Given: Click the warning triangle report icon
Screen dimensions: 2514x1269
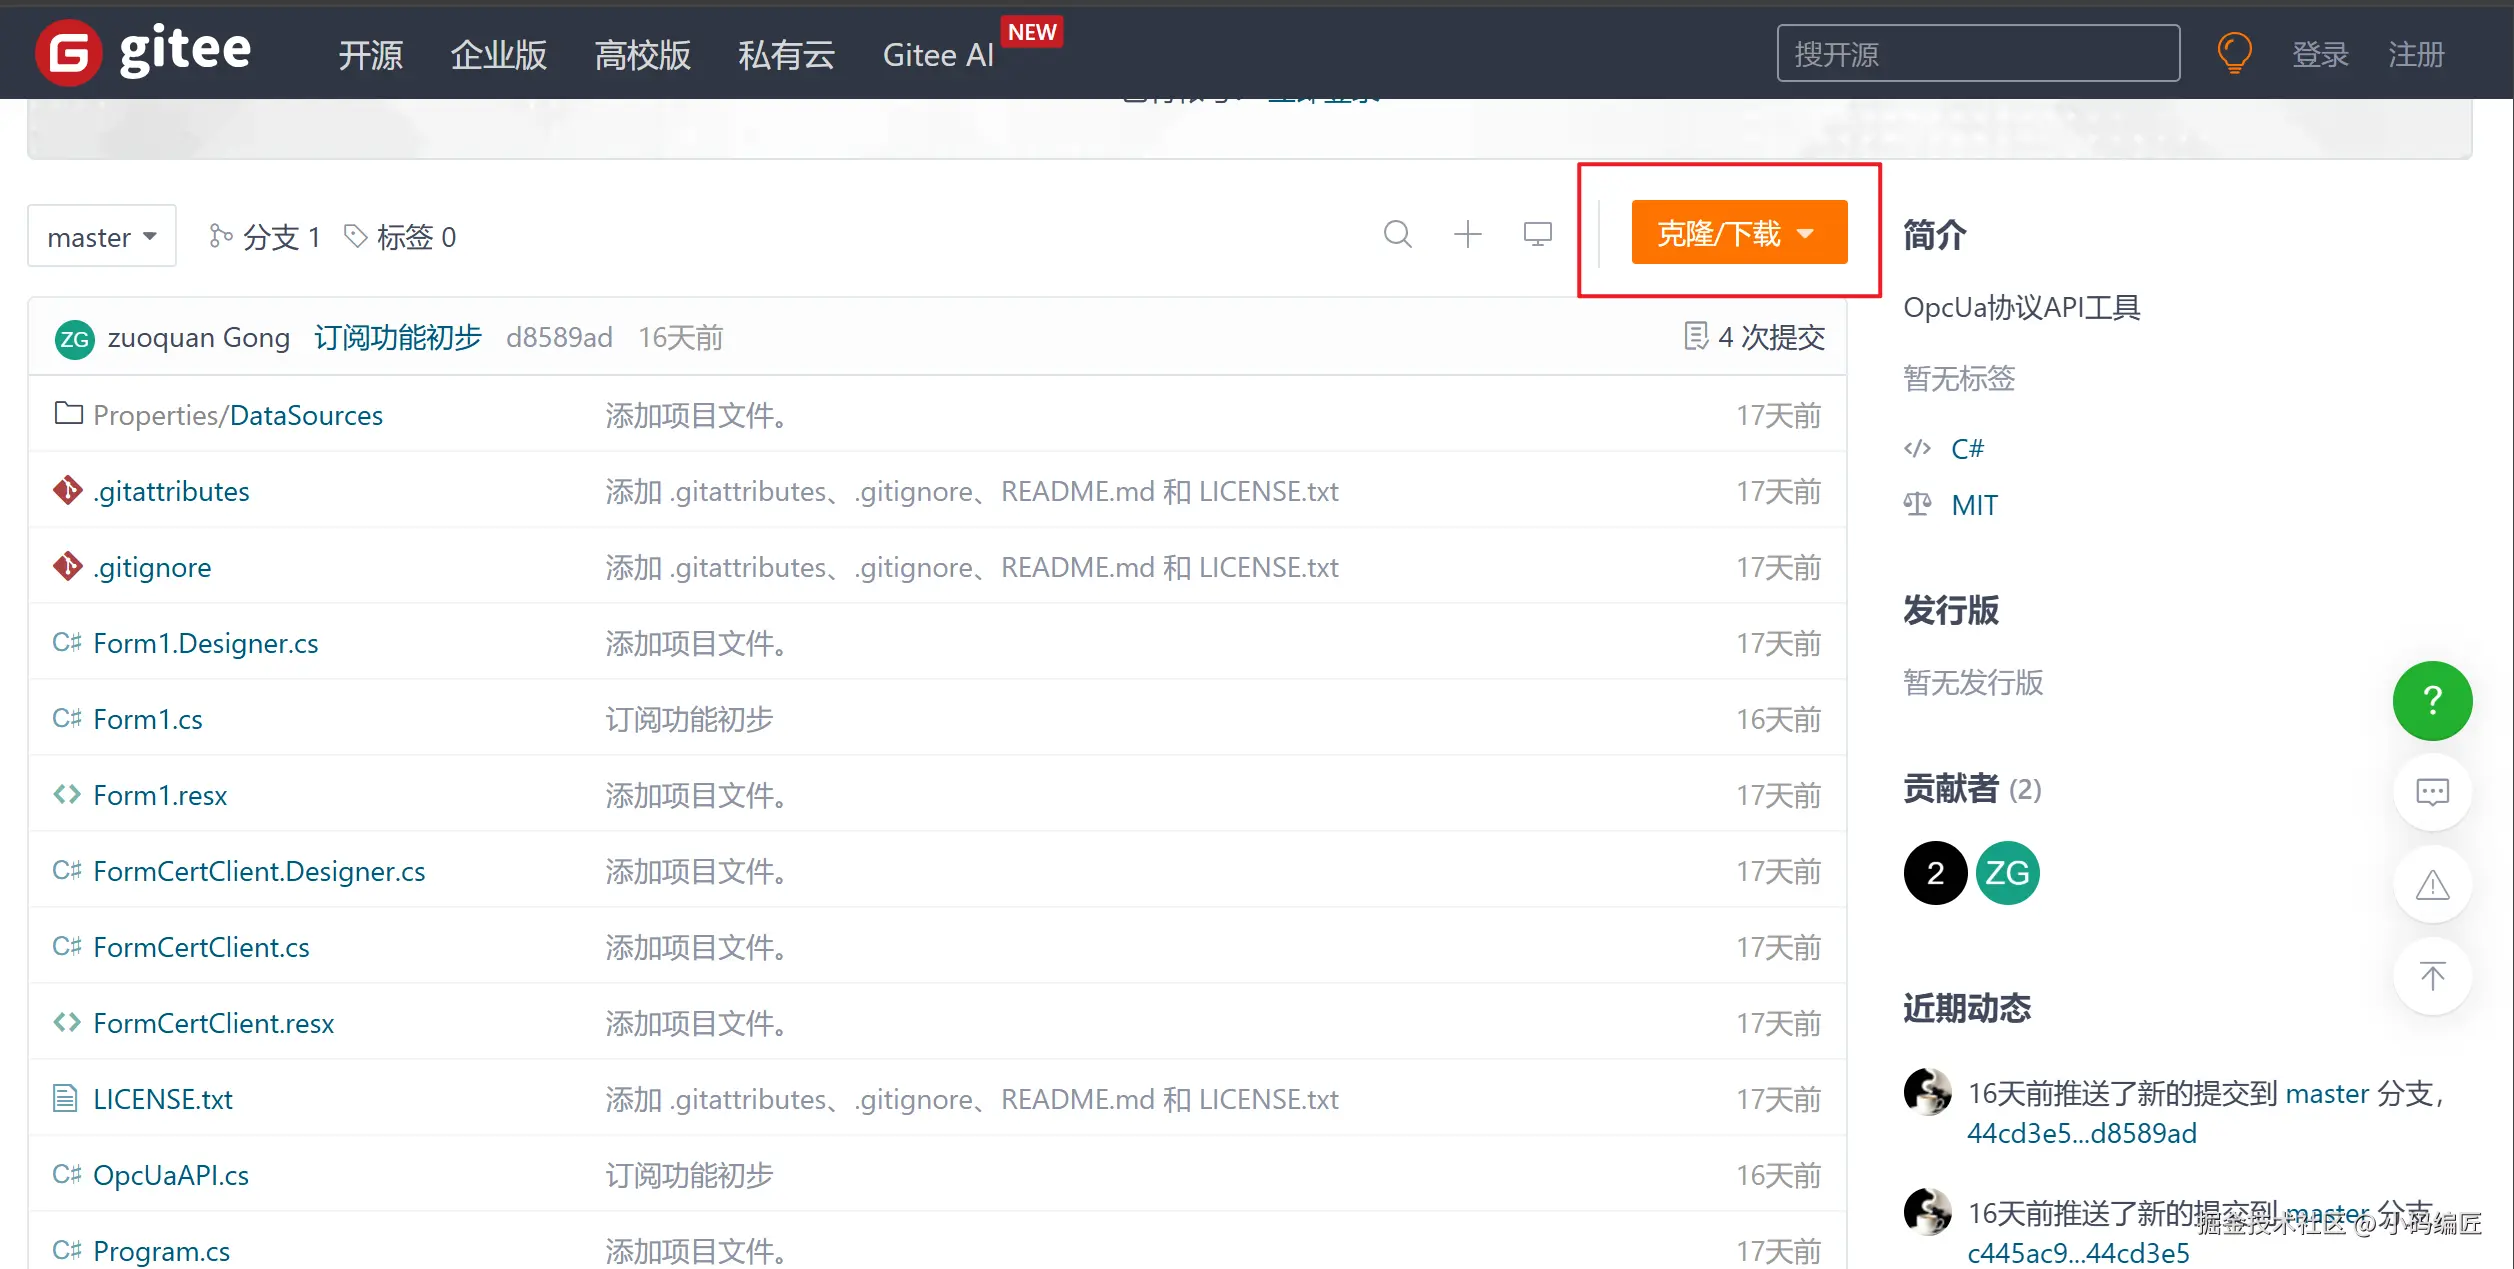Looking at the screenshot, I should pyautogui.click(x=2431, y=885).
